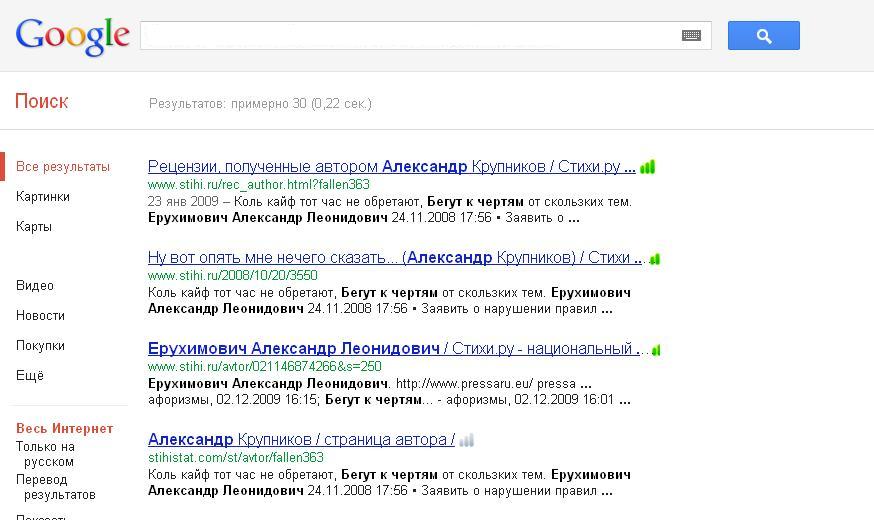Expand 'Ещё' in sidebar
Viewport: 874px width, 520px height.
30,376
